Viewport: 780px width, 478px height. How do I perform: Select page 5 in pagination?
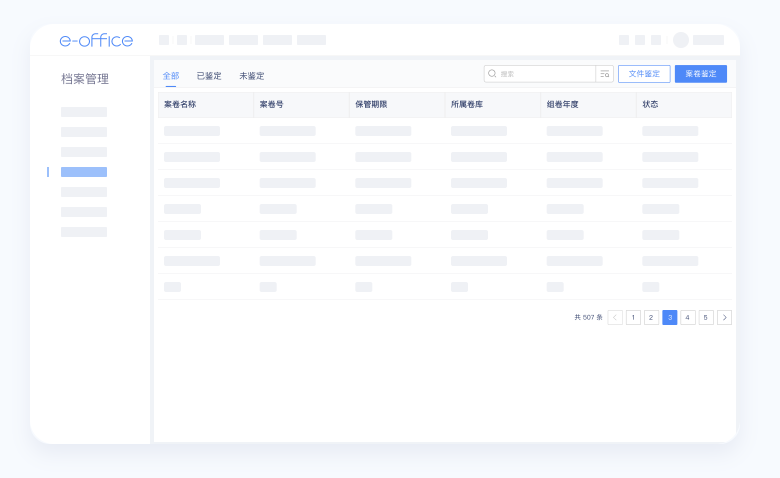click(706, 317)
